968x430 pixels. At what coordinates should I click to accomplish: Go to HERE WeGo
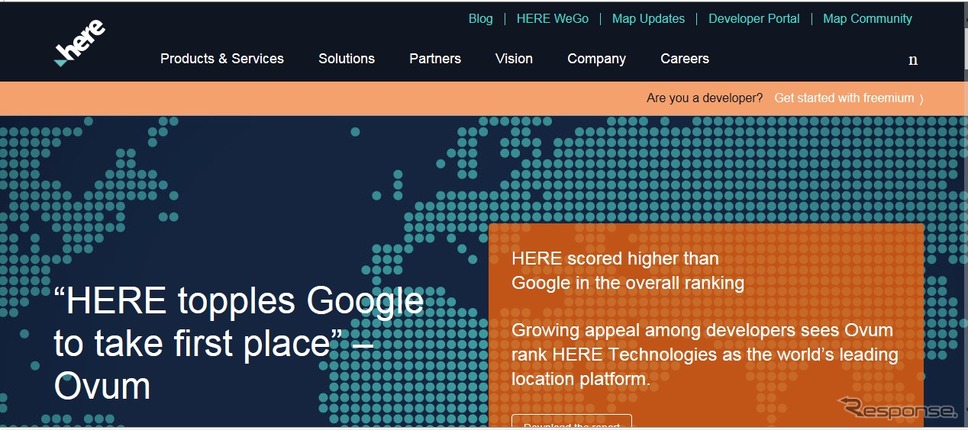point(553,19)
